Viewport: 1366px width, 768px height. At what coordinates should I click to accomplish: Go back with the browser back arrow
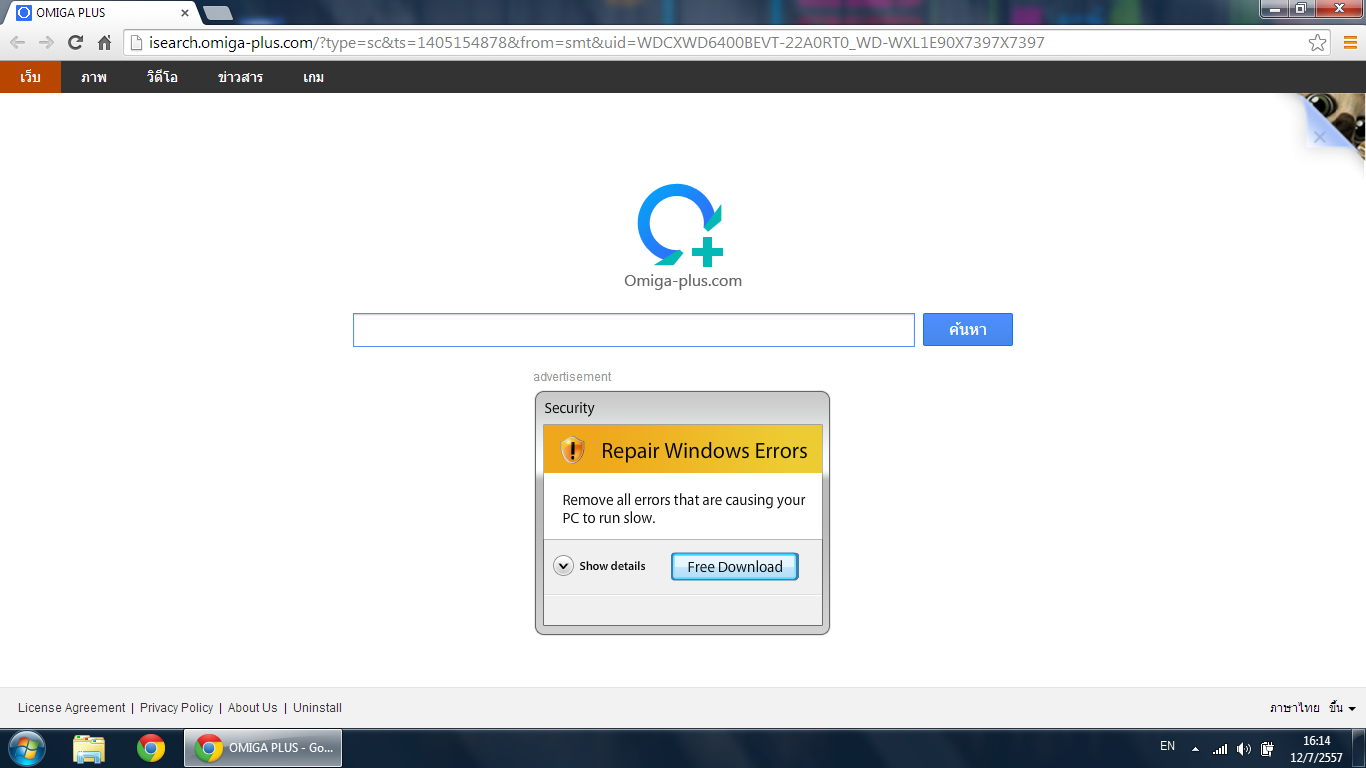click(x=17, y=43)
